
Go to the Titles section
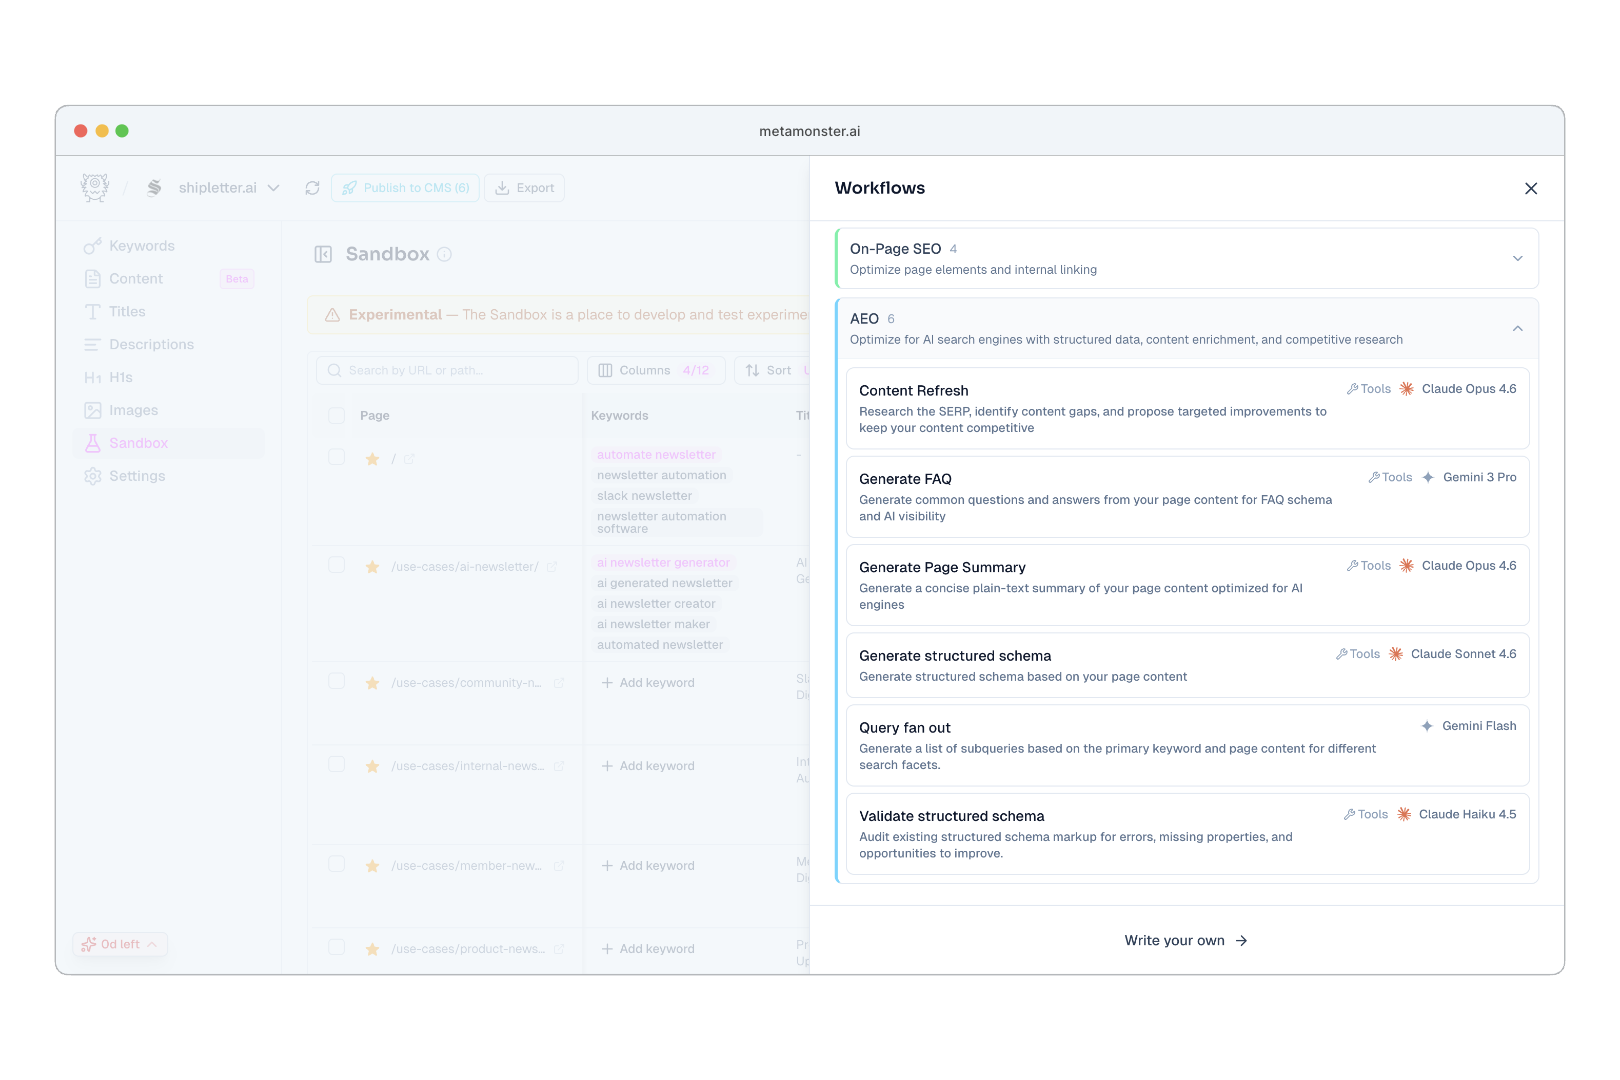(x=128, y=311)
